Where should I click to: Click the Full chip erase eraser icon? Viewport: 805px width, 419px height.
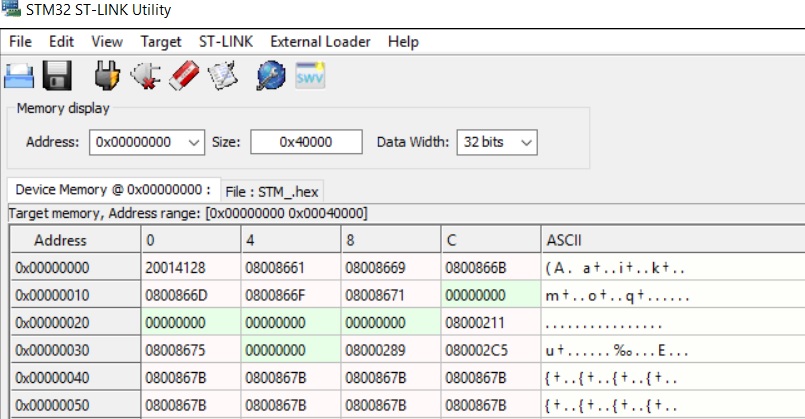(x=184, y=76)
